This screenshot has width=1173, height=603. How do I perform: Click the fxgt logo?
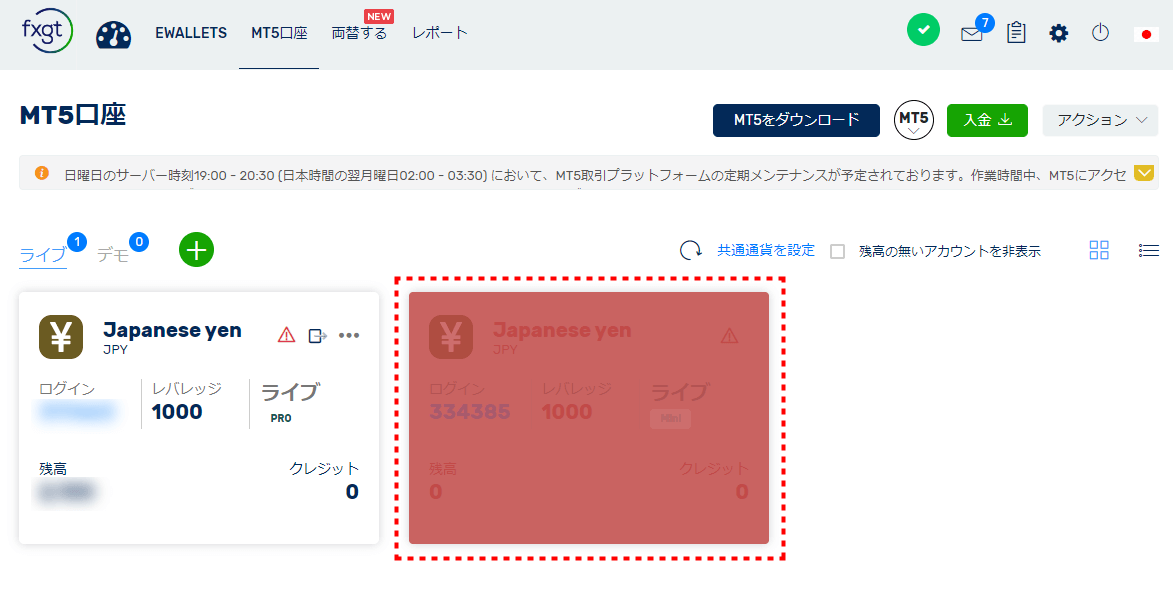tap(47, 32)
